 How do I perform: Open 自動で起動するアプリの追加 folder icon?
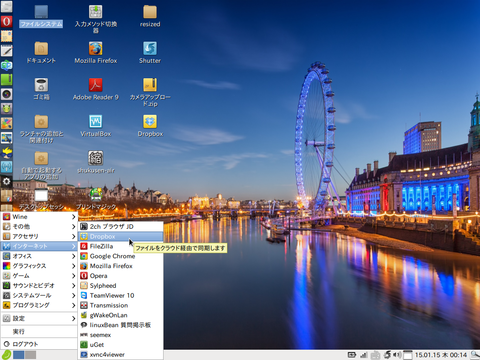(x=41, y=165)
